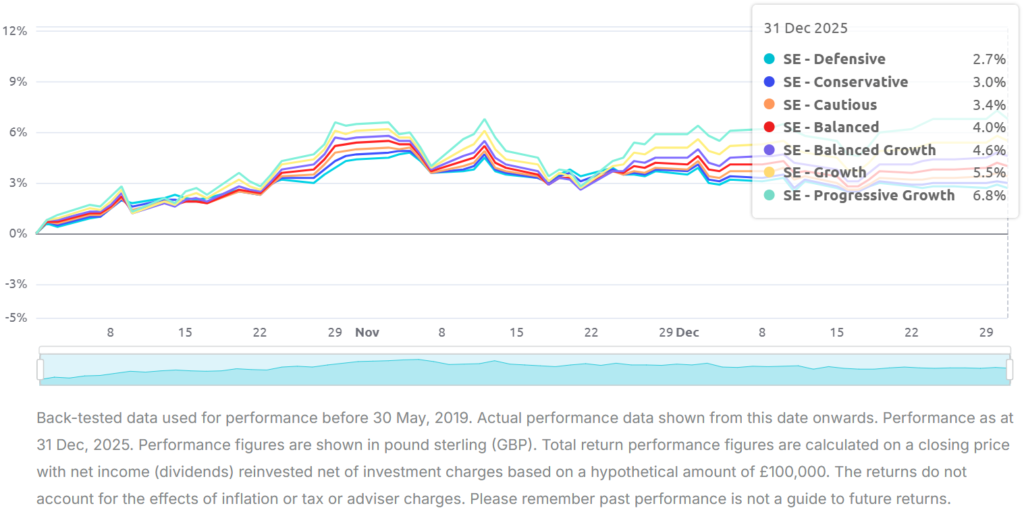This screenshot has width=1024, height=508.
Task: Select the SE - Balanced legend entry
Action: click(x=831, y=127)
